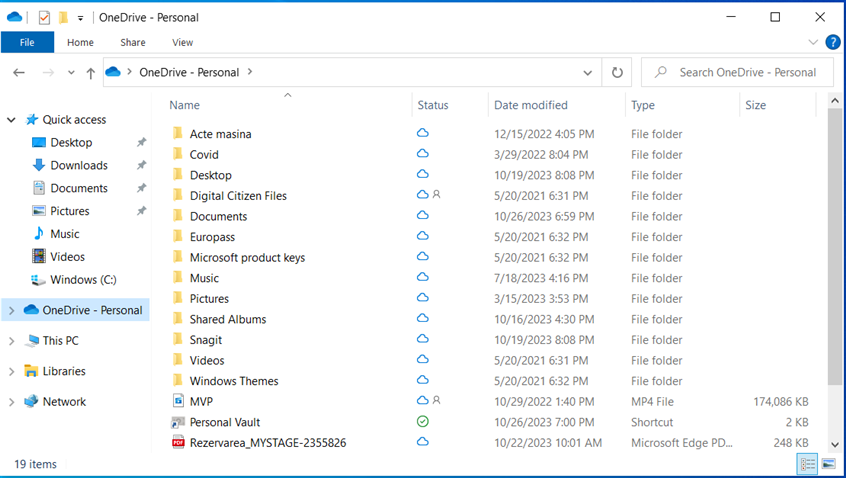Click the file list scroll down arrow
The width and height of the screenshot is (846, 478).
[835, 445]
